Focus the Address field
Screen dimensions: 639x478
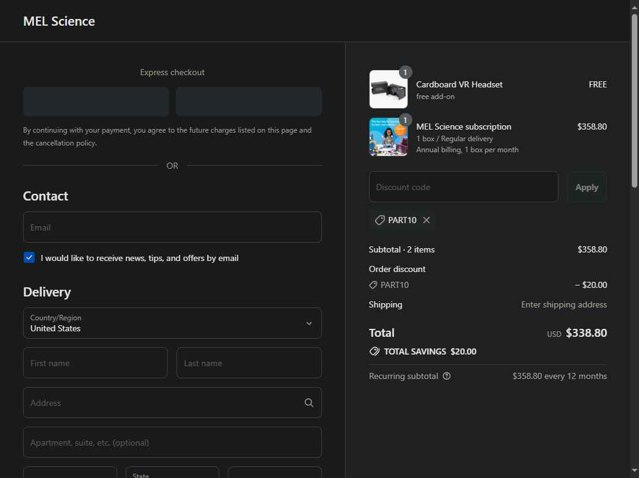pyautogui.click(x=172, y=403)
